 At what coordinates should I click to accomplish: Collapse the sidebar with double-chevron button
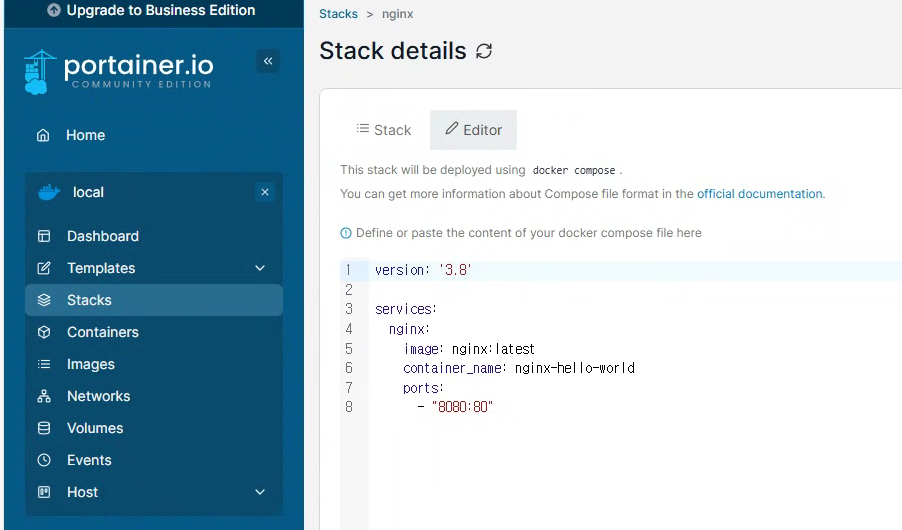click(x=268, y=61)
